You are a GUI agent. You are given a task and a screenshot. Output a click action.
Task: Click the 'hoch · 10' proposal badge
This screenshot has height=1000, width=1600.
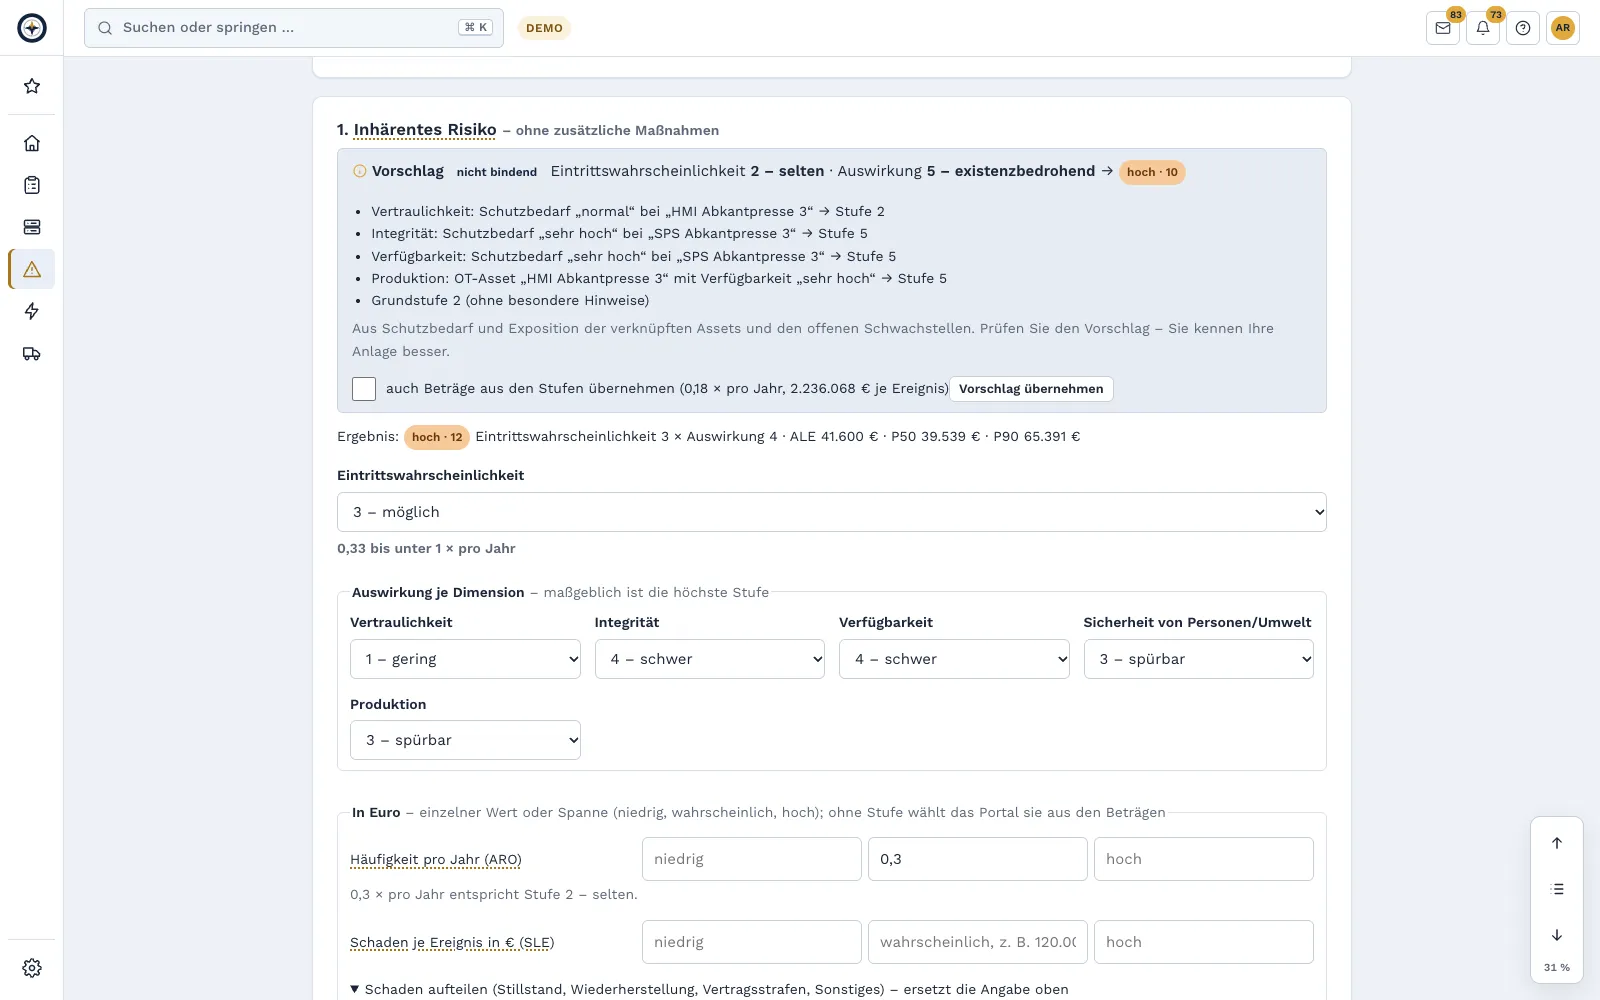(x=1152, y=172)
